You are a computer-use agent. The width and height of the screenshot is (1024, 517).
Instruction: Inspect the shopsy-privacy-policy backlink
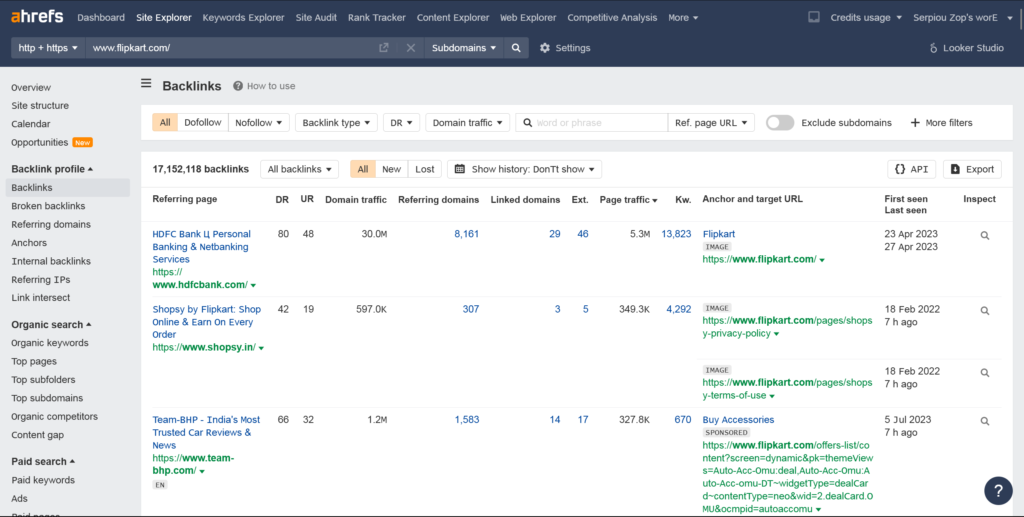pos(985,311)
